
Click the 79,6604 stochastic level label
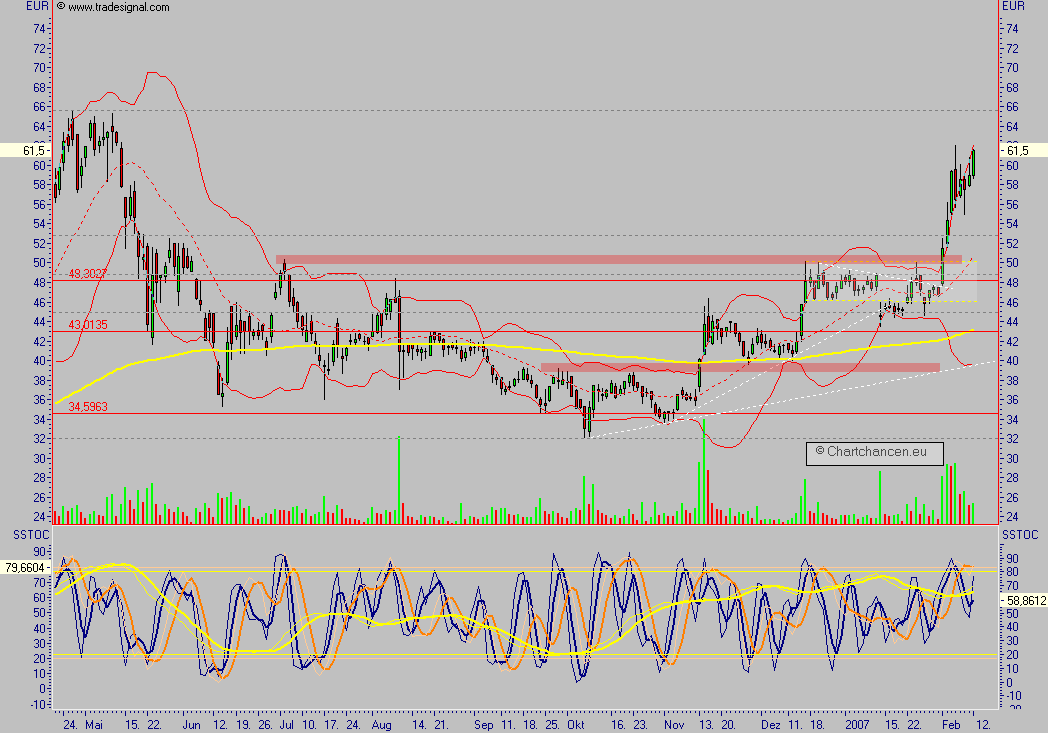pos(24,566)
